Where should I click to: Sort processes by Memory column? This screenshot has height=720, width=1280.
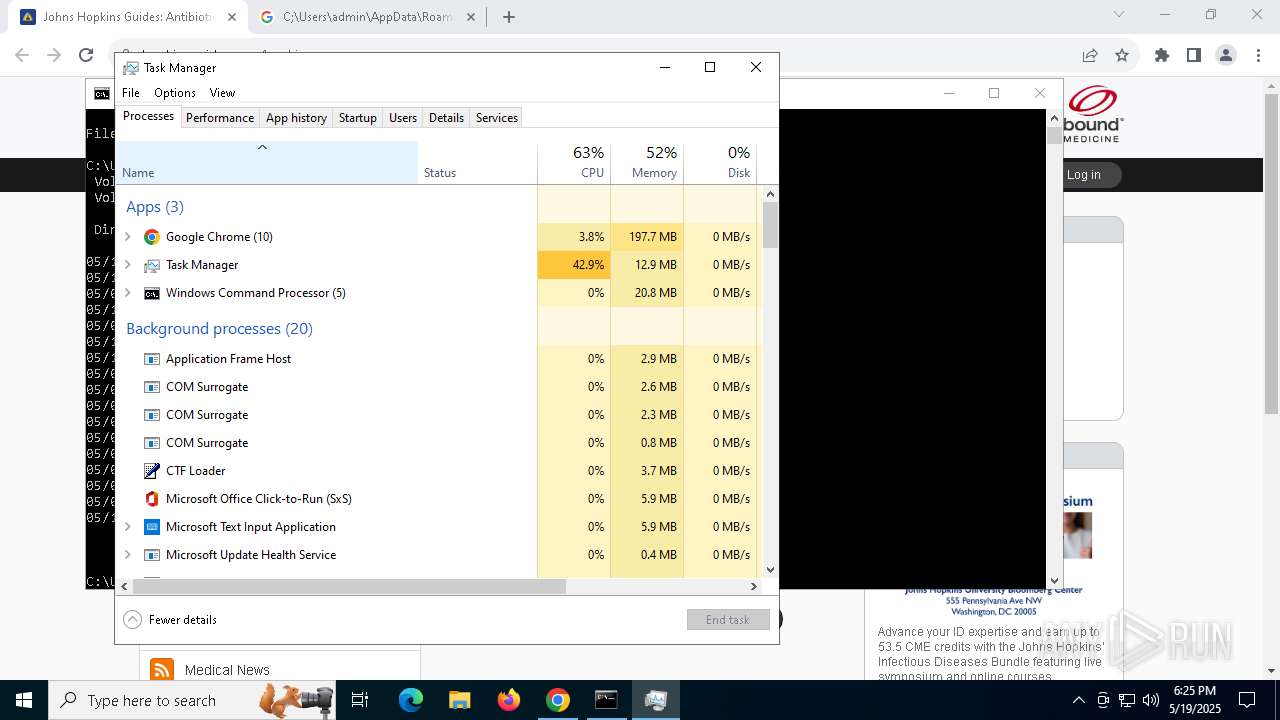point(647,162)
